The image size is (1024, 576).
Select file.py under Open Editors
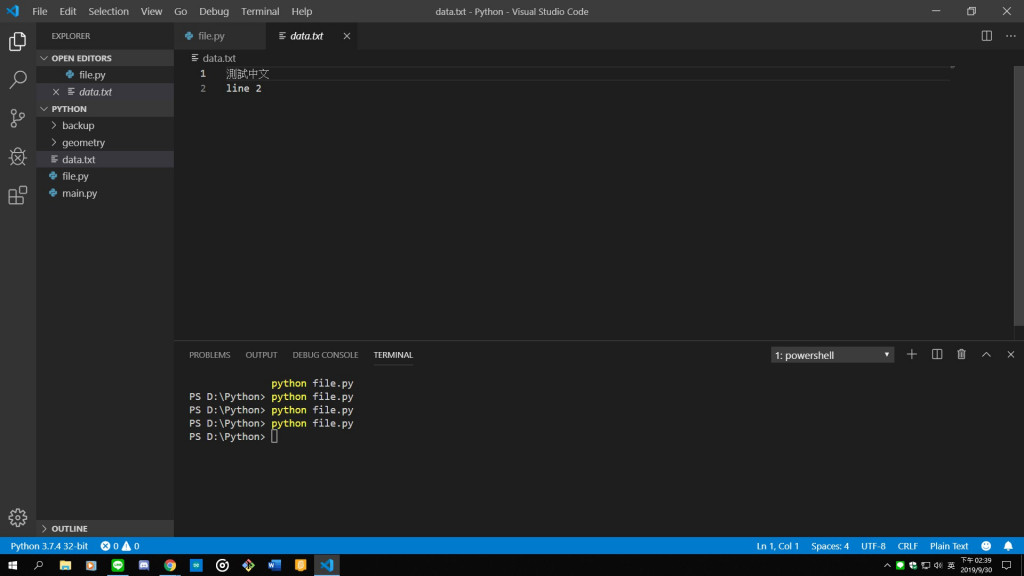point(106,75)
